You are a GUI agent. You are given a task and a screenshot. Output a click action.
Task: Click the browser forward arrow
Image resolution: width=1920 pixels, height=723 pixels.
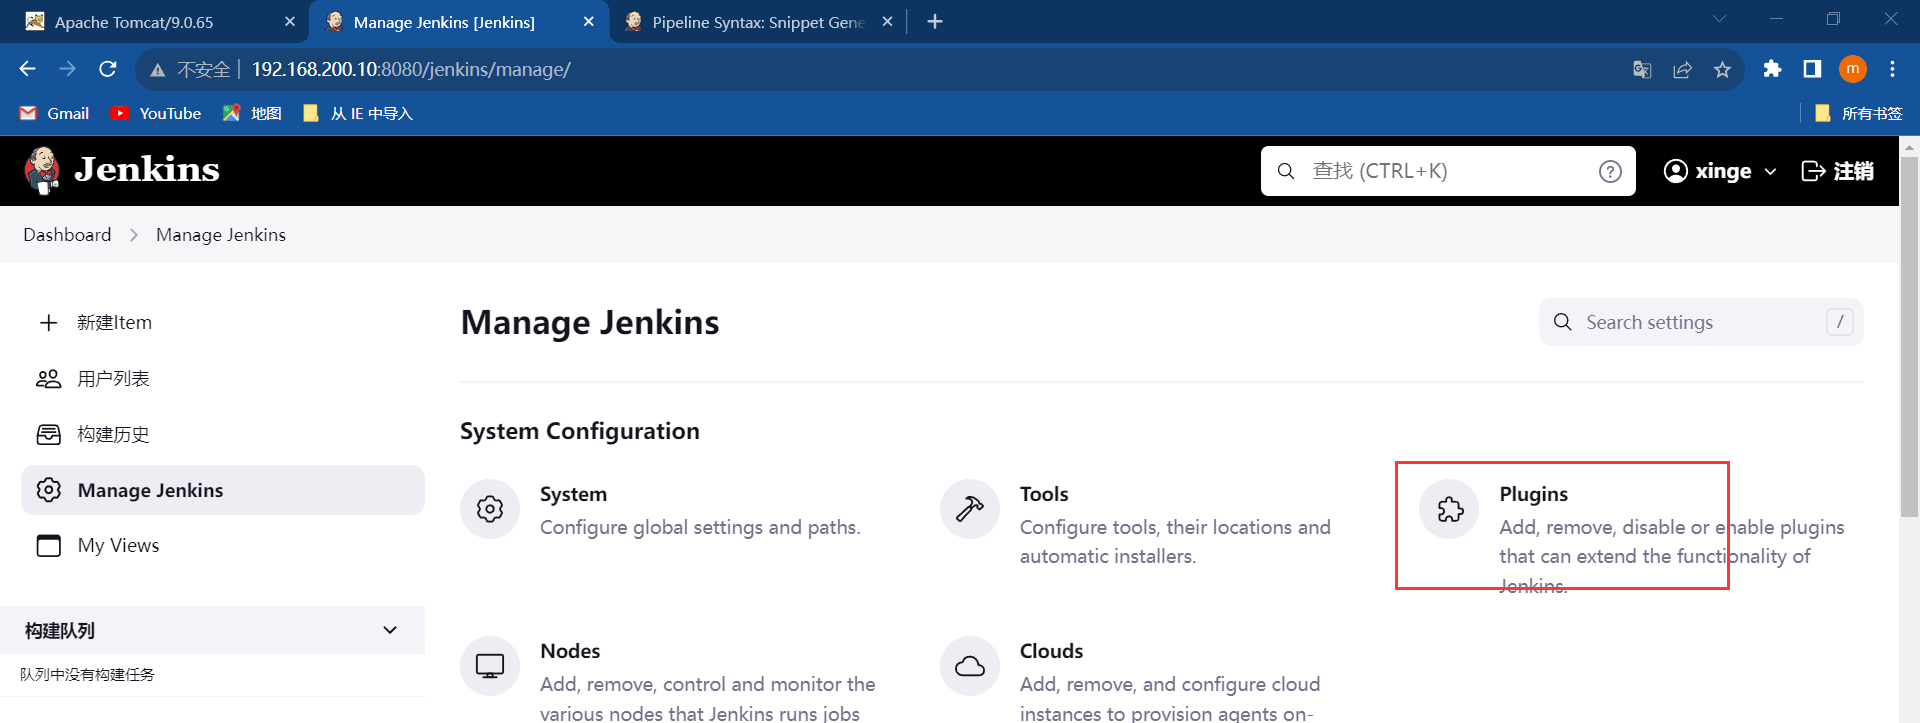click(x=67, y=69)
